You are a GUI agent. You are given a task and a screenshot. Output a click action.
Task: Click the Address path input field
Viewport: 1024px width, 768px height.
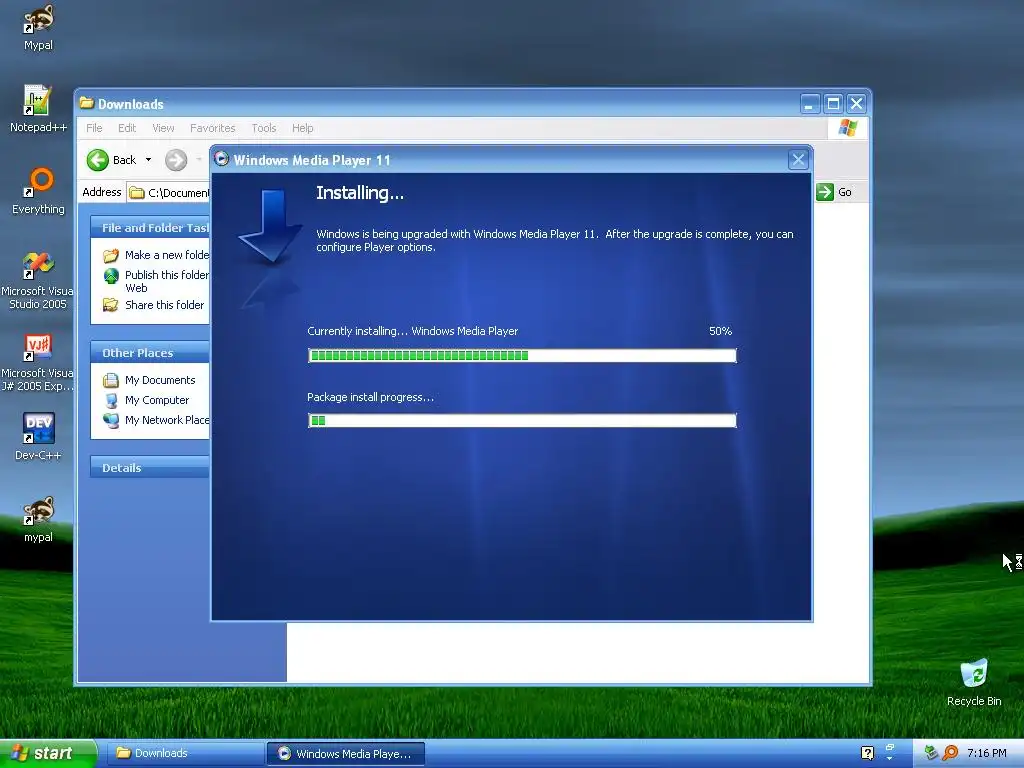[x=168, y=192]
